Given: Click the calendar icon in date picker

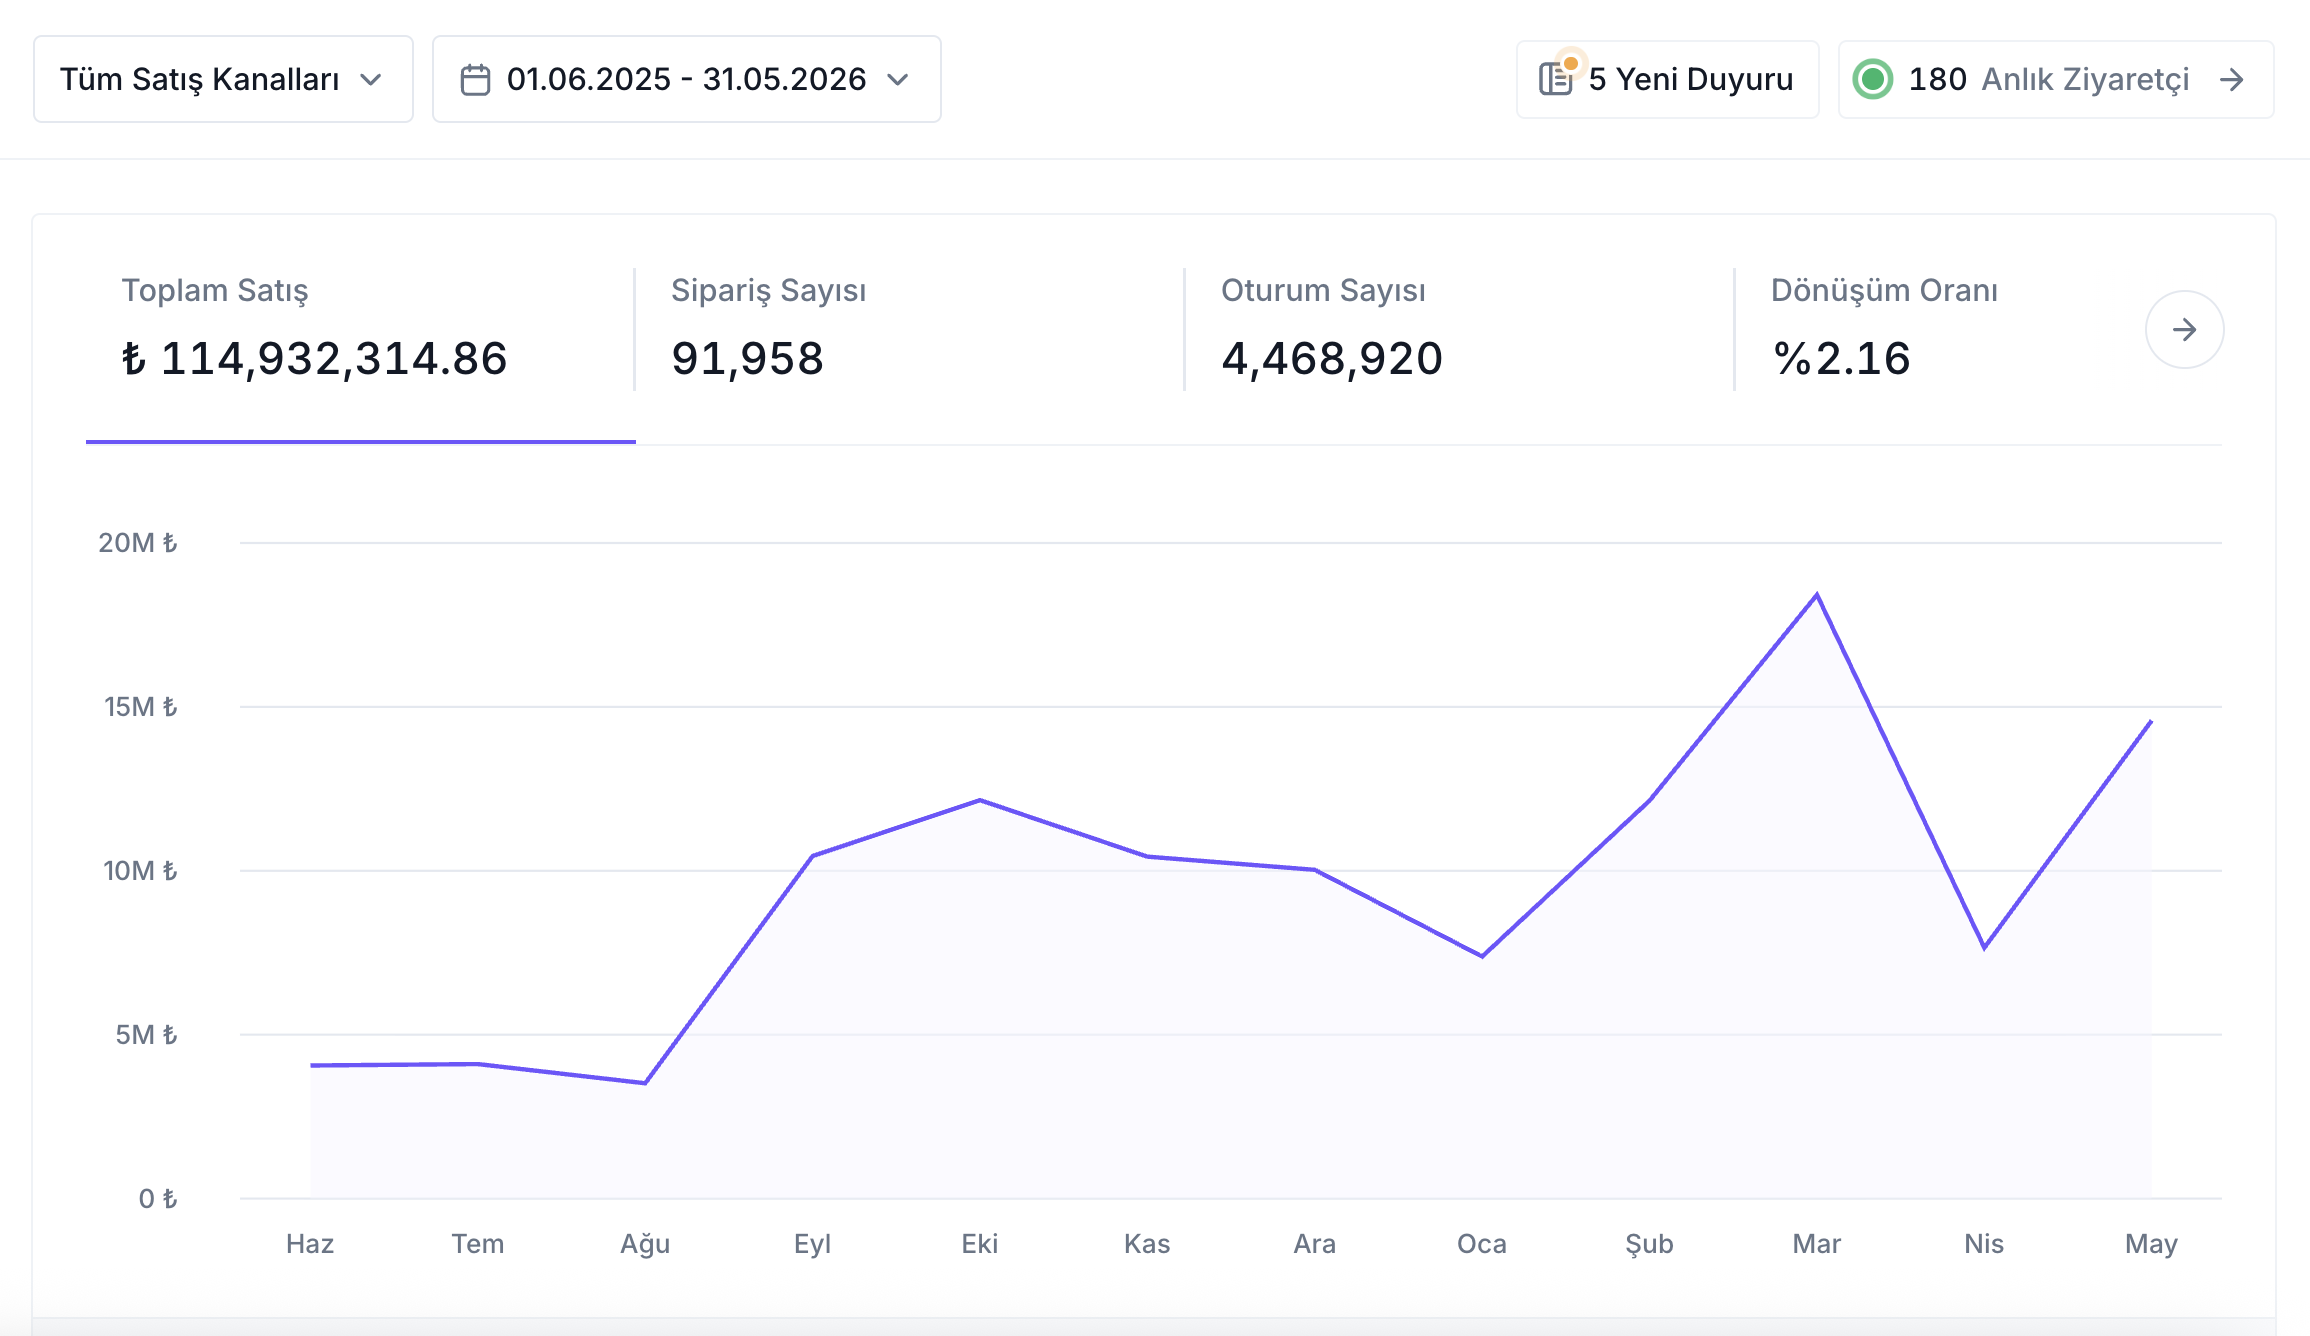Looking at the screenshot, I should pyautogui.click(x=475, y=80).
